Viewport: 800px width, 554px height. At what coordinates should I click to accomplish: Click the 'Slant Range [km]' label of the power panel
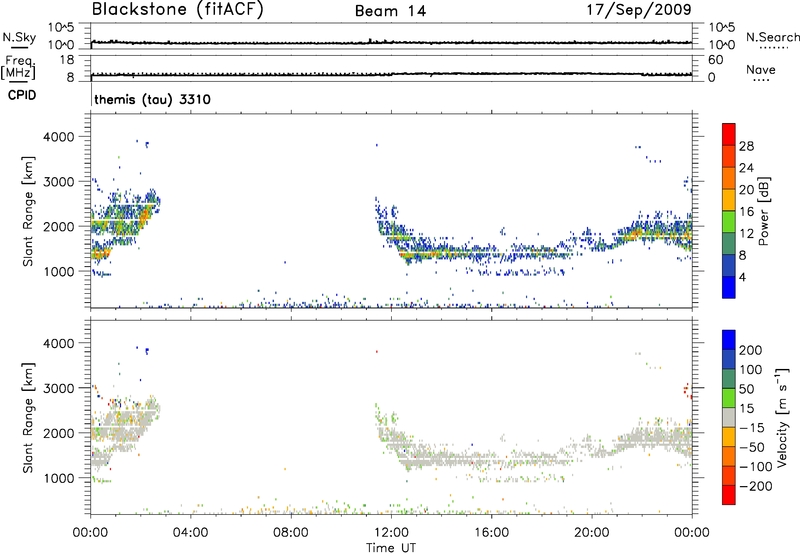[x=28, y=211]
